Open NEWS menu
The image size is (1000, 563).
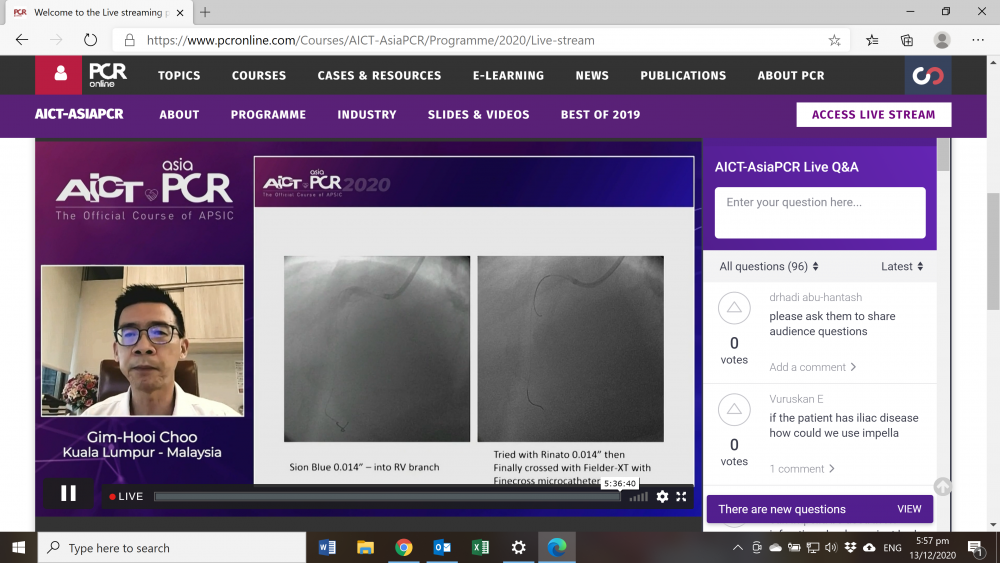(592, 75)
